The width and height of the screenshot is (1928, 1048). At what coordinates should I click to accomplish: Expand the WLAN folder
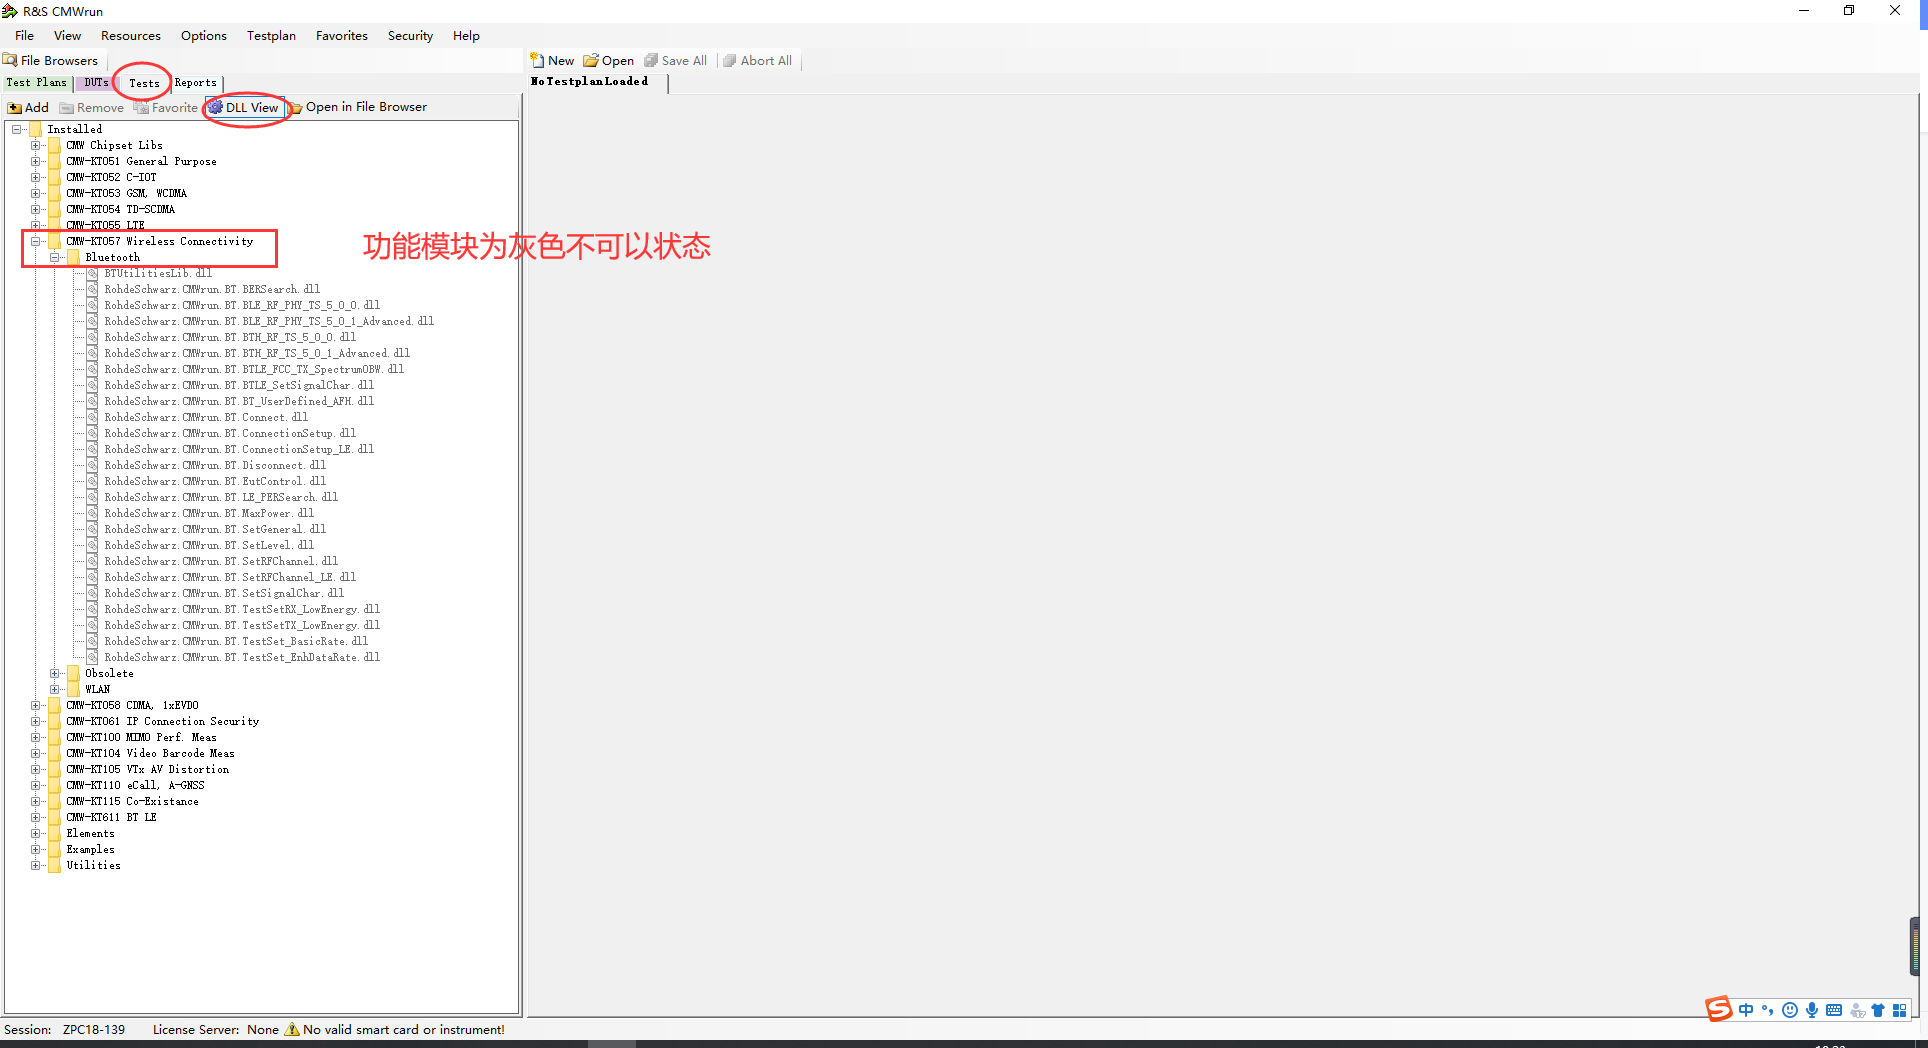[x=55, y=689]
